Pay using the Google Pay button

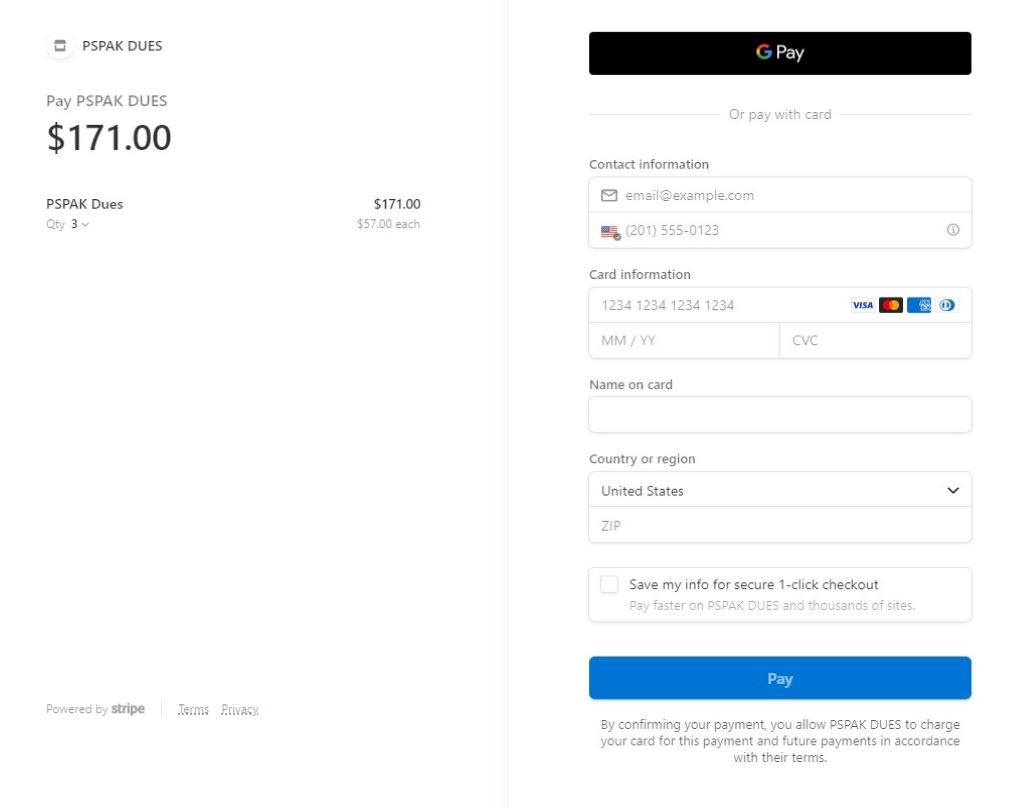(x=780, y=53)
